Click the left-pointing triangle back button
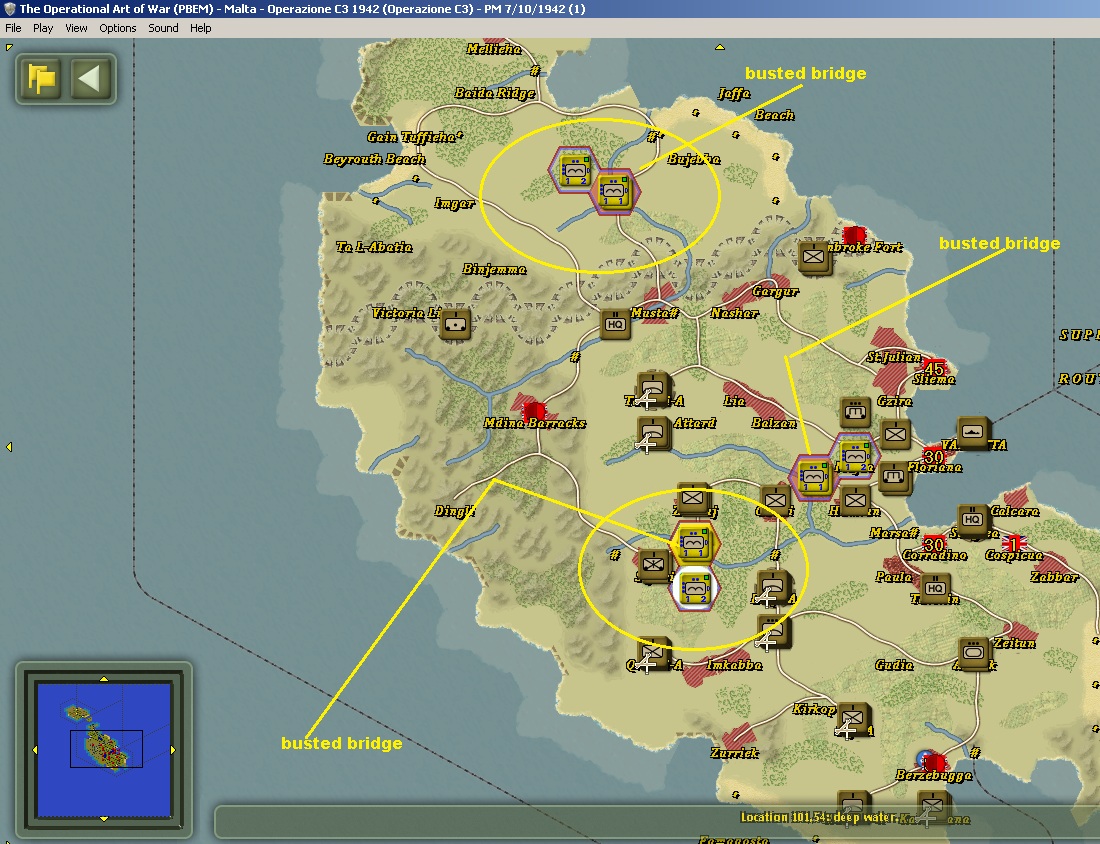The height and width of the screenshot is (844, 1100). click(x=91, y=79)
